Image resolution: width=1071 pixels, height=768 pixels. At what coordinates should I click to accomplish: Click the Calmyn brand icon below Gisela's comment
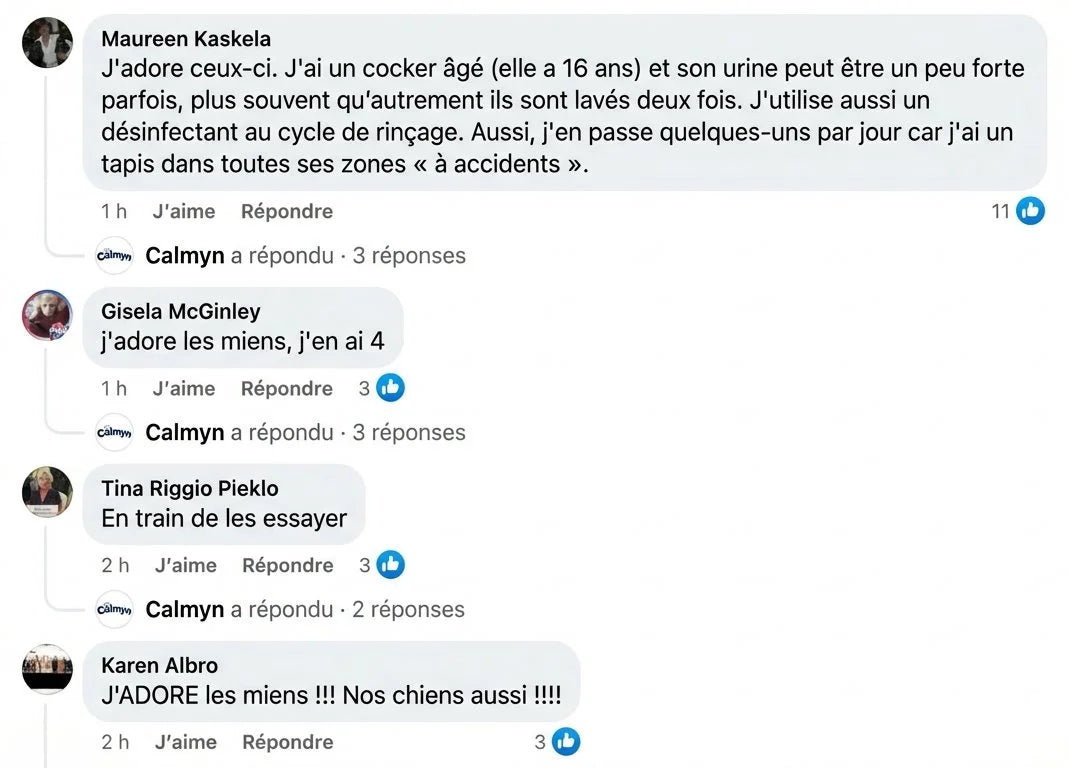pos(114,432)
